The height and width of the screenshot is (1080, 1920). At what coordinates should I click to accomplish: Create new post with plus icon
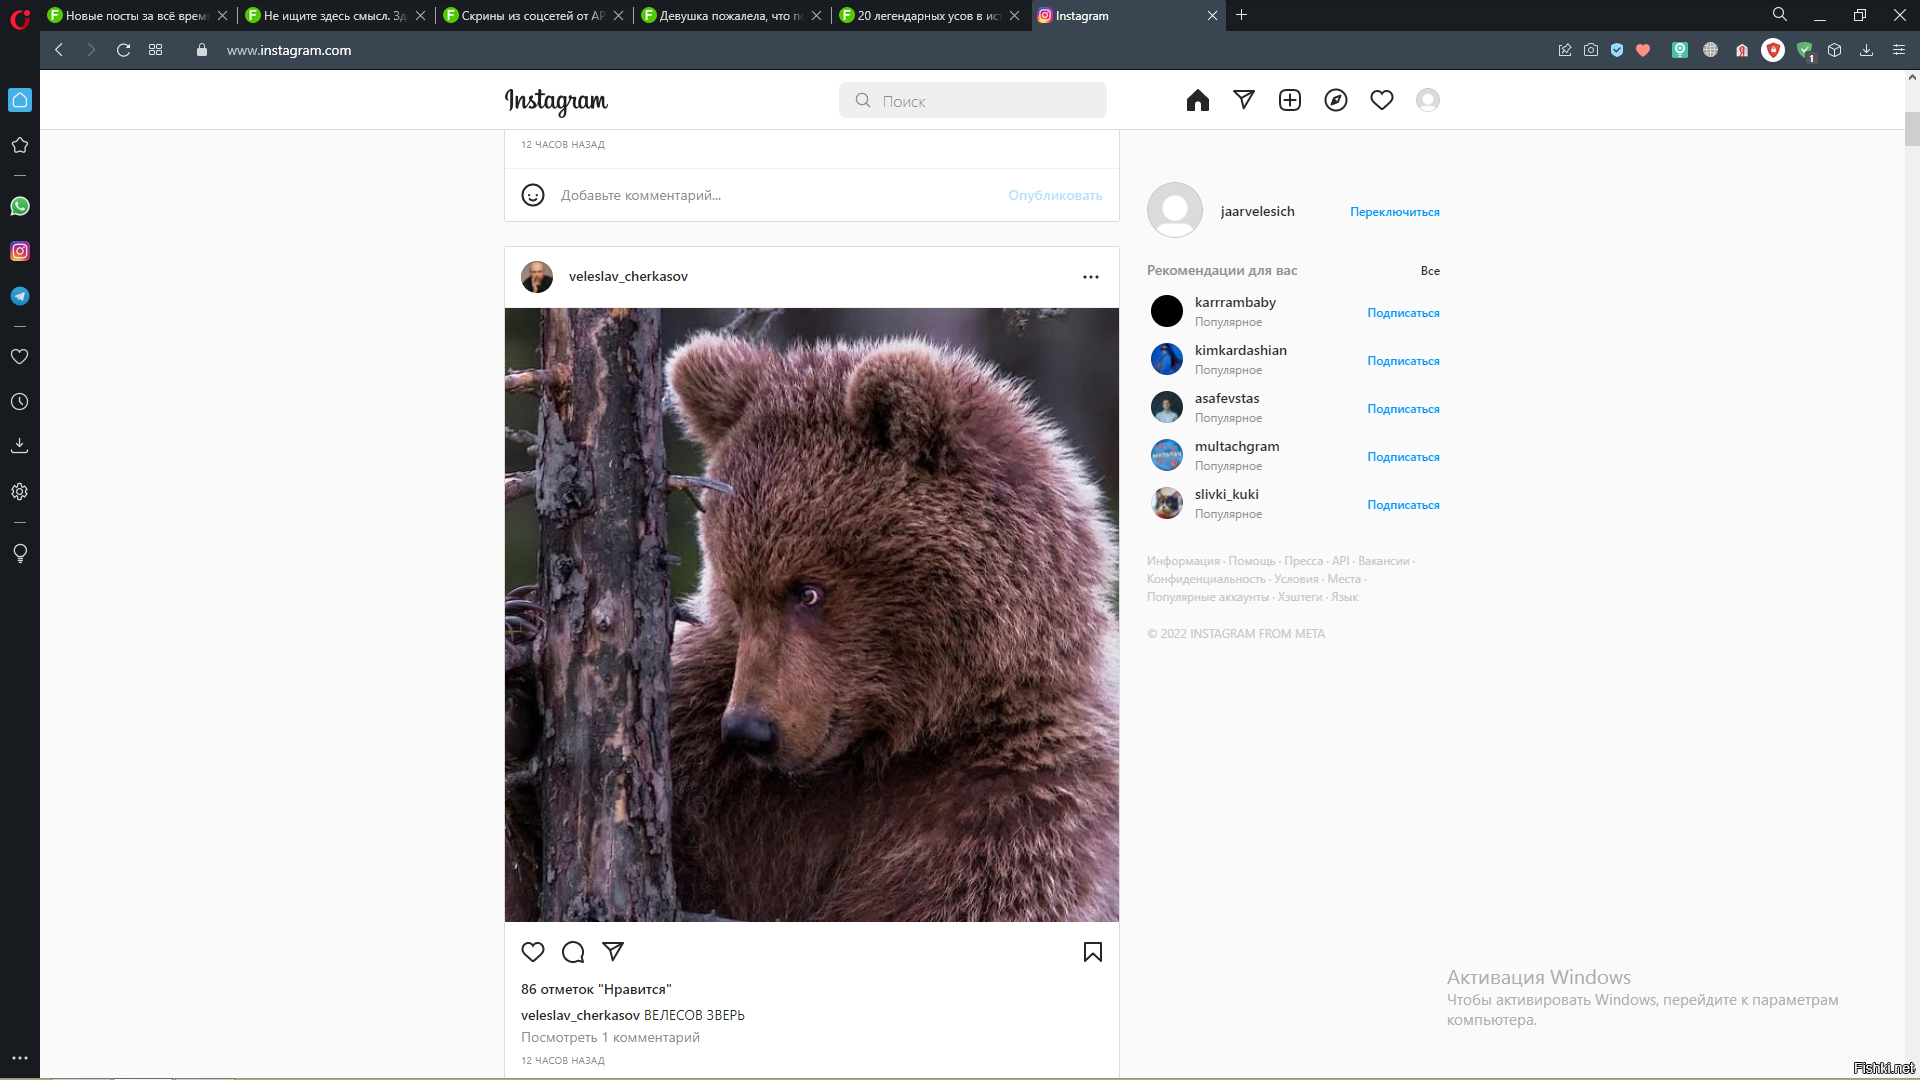1289,100
